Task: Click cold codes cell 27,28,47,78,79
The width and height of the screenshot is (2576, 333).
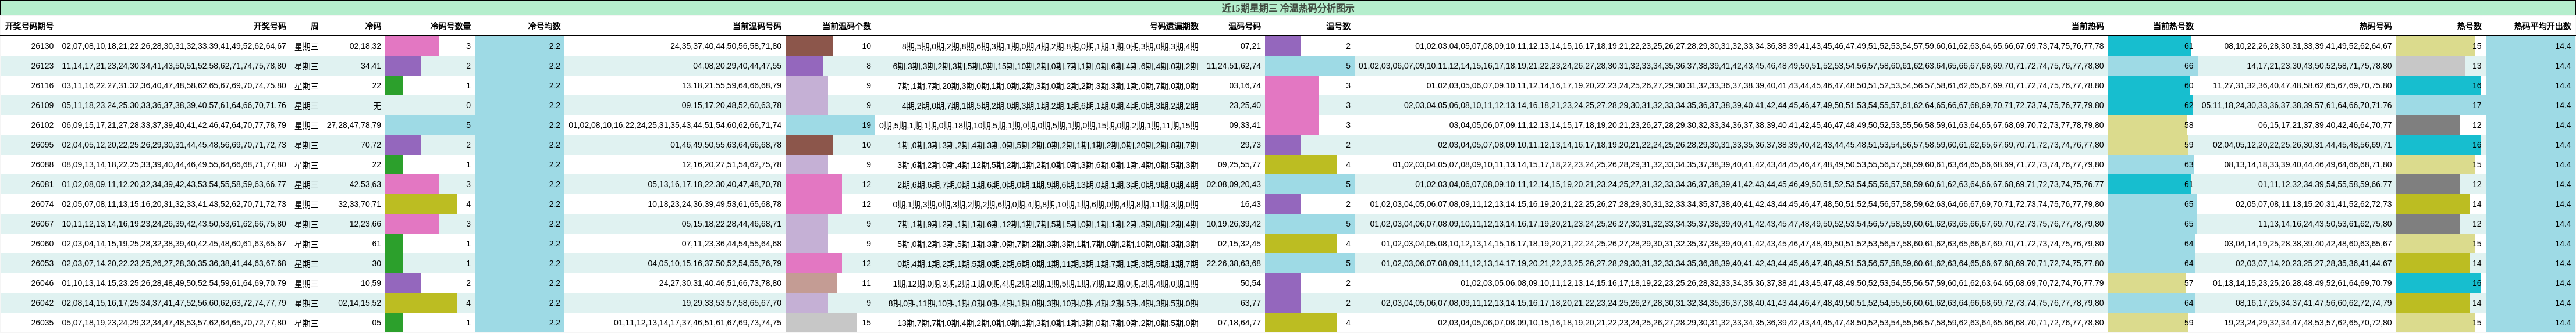Action: (354, 125)
